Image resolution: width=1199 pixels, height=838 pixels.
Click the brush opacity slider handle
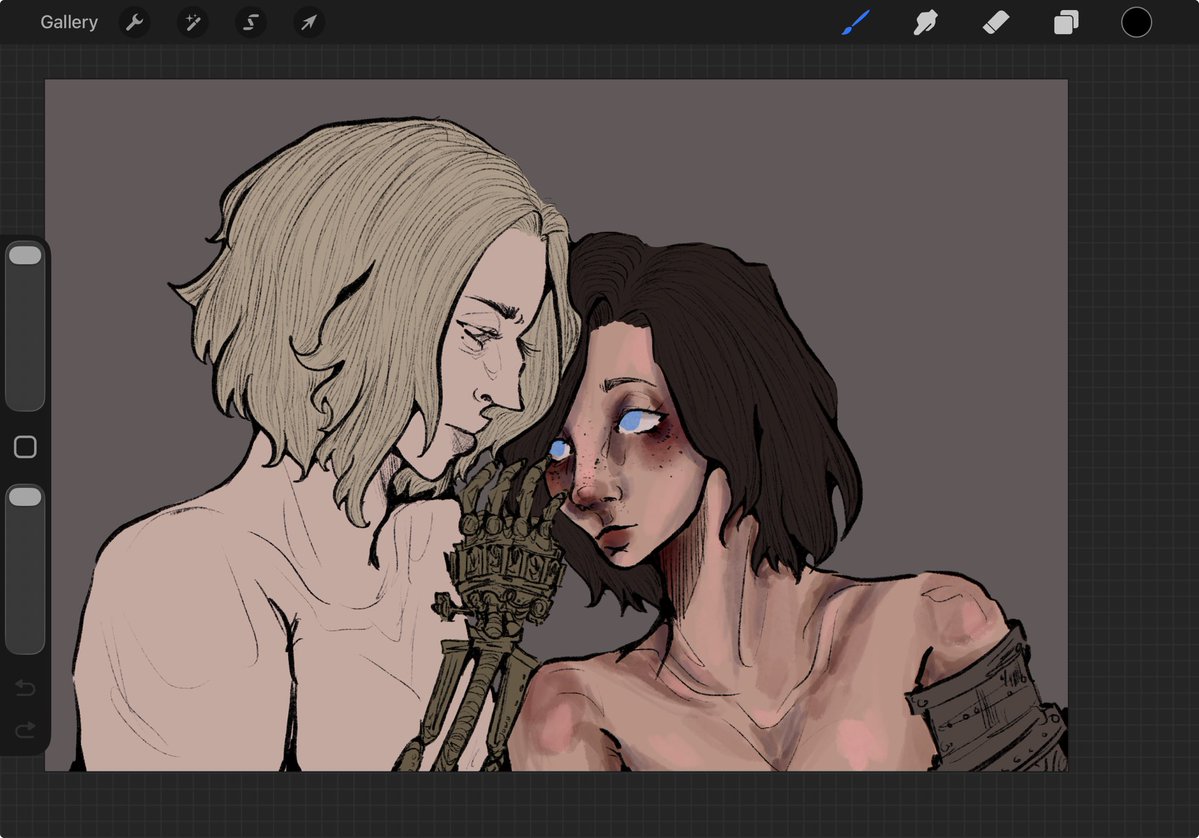[x=25, y=497]
